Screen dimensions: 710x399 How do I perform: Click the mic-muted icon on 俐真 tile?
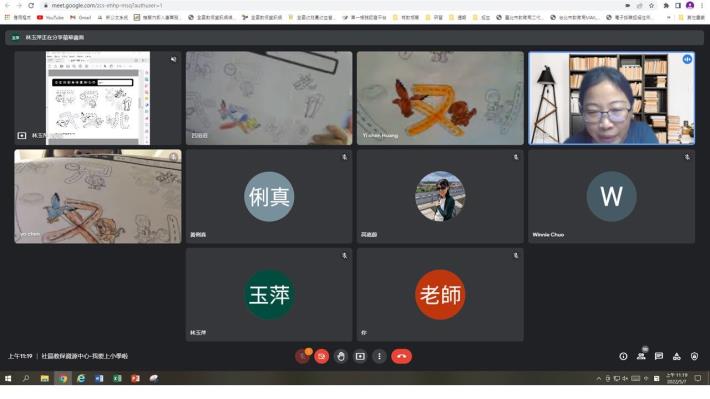[x=345, y=157]
